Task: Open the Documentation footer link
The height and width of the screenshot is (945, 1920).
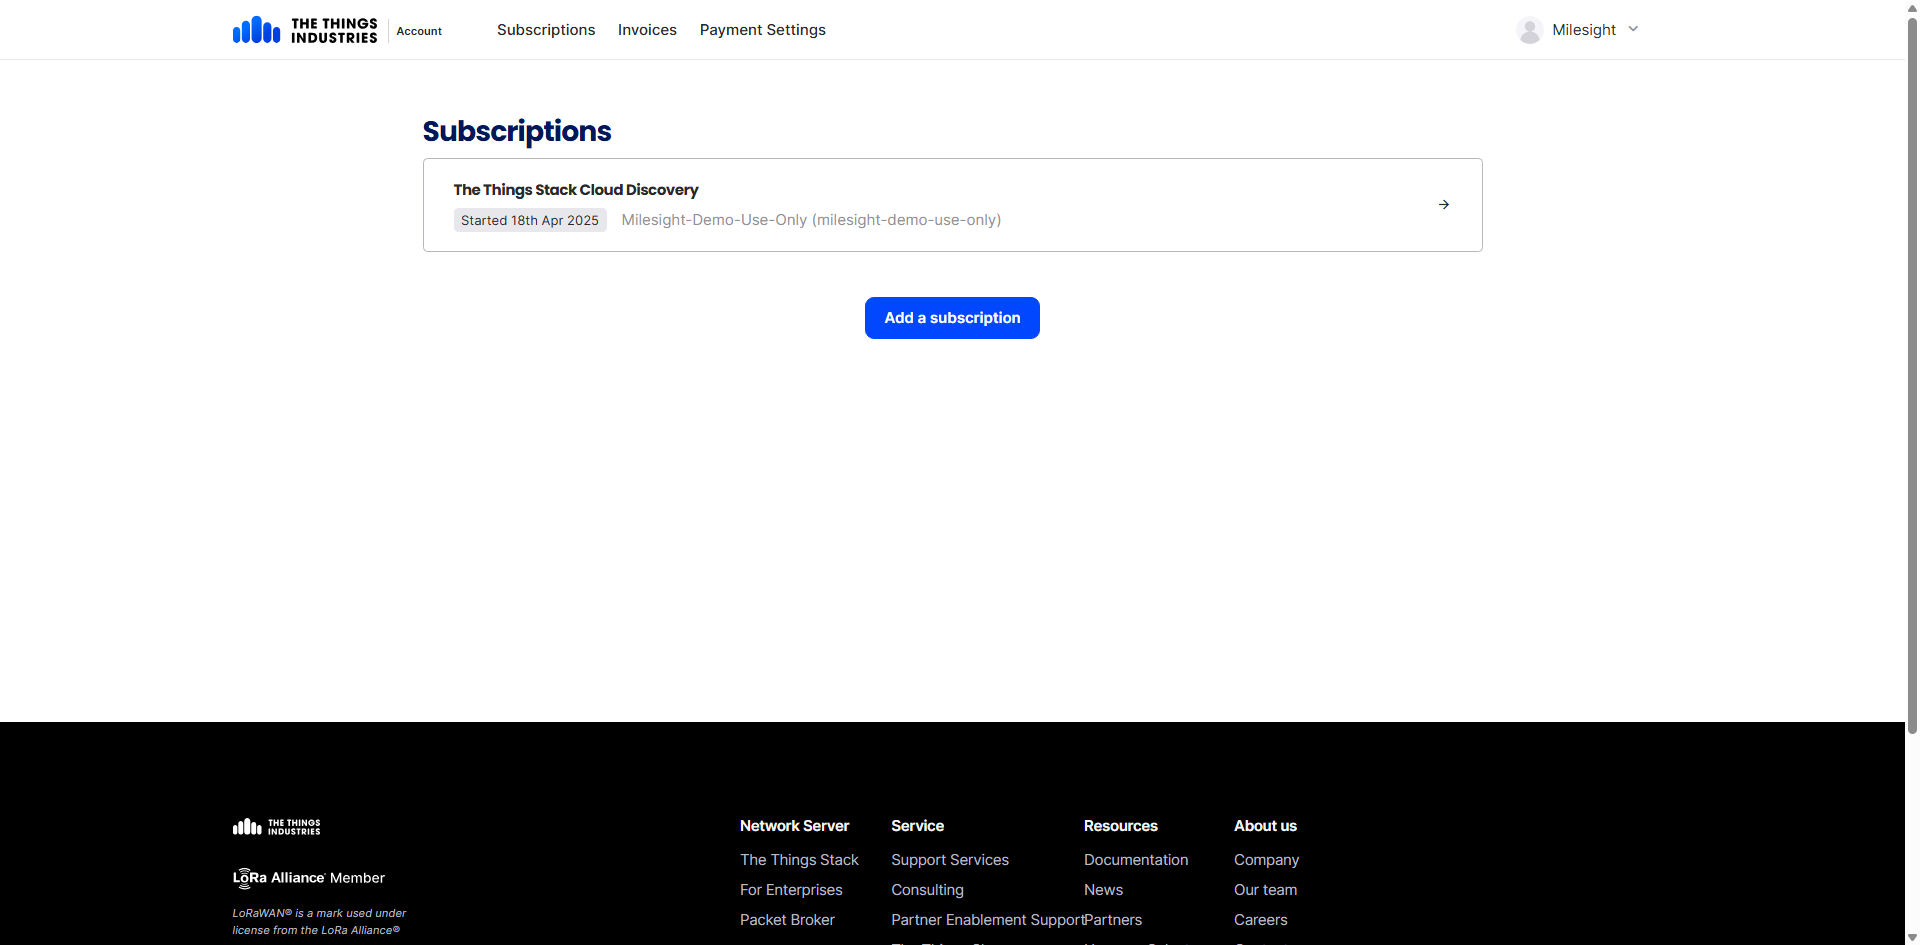Action: click(x=1136, y=860)
